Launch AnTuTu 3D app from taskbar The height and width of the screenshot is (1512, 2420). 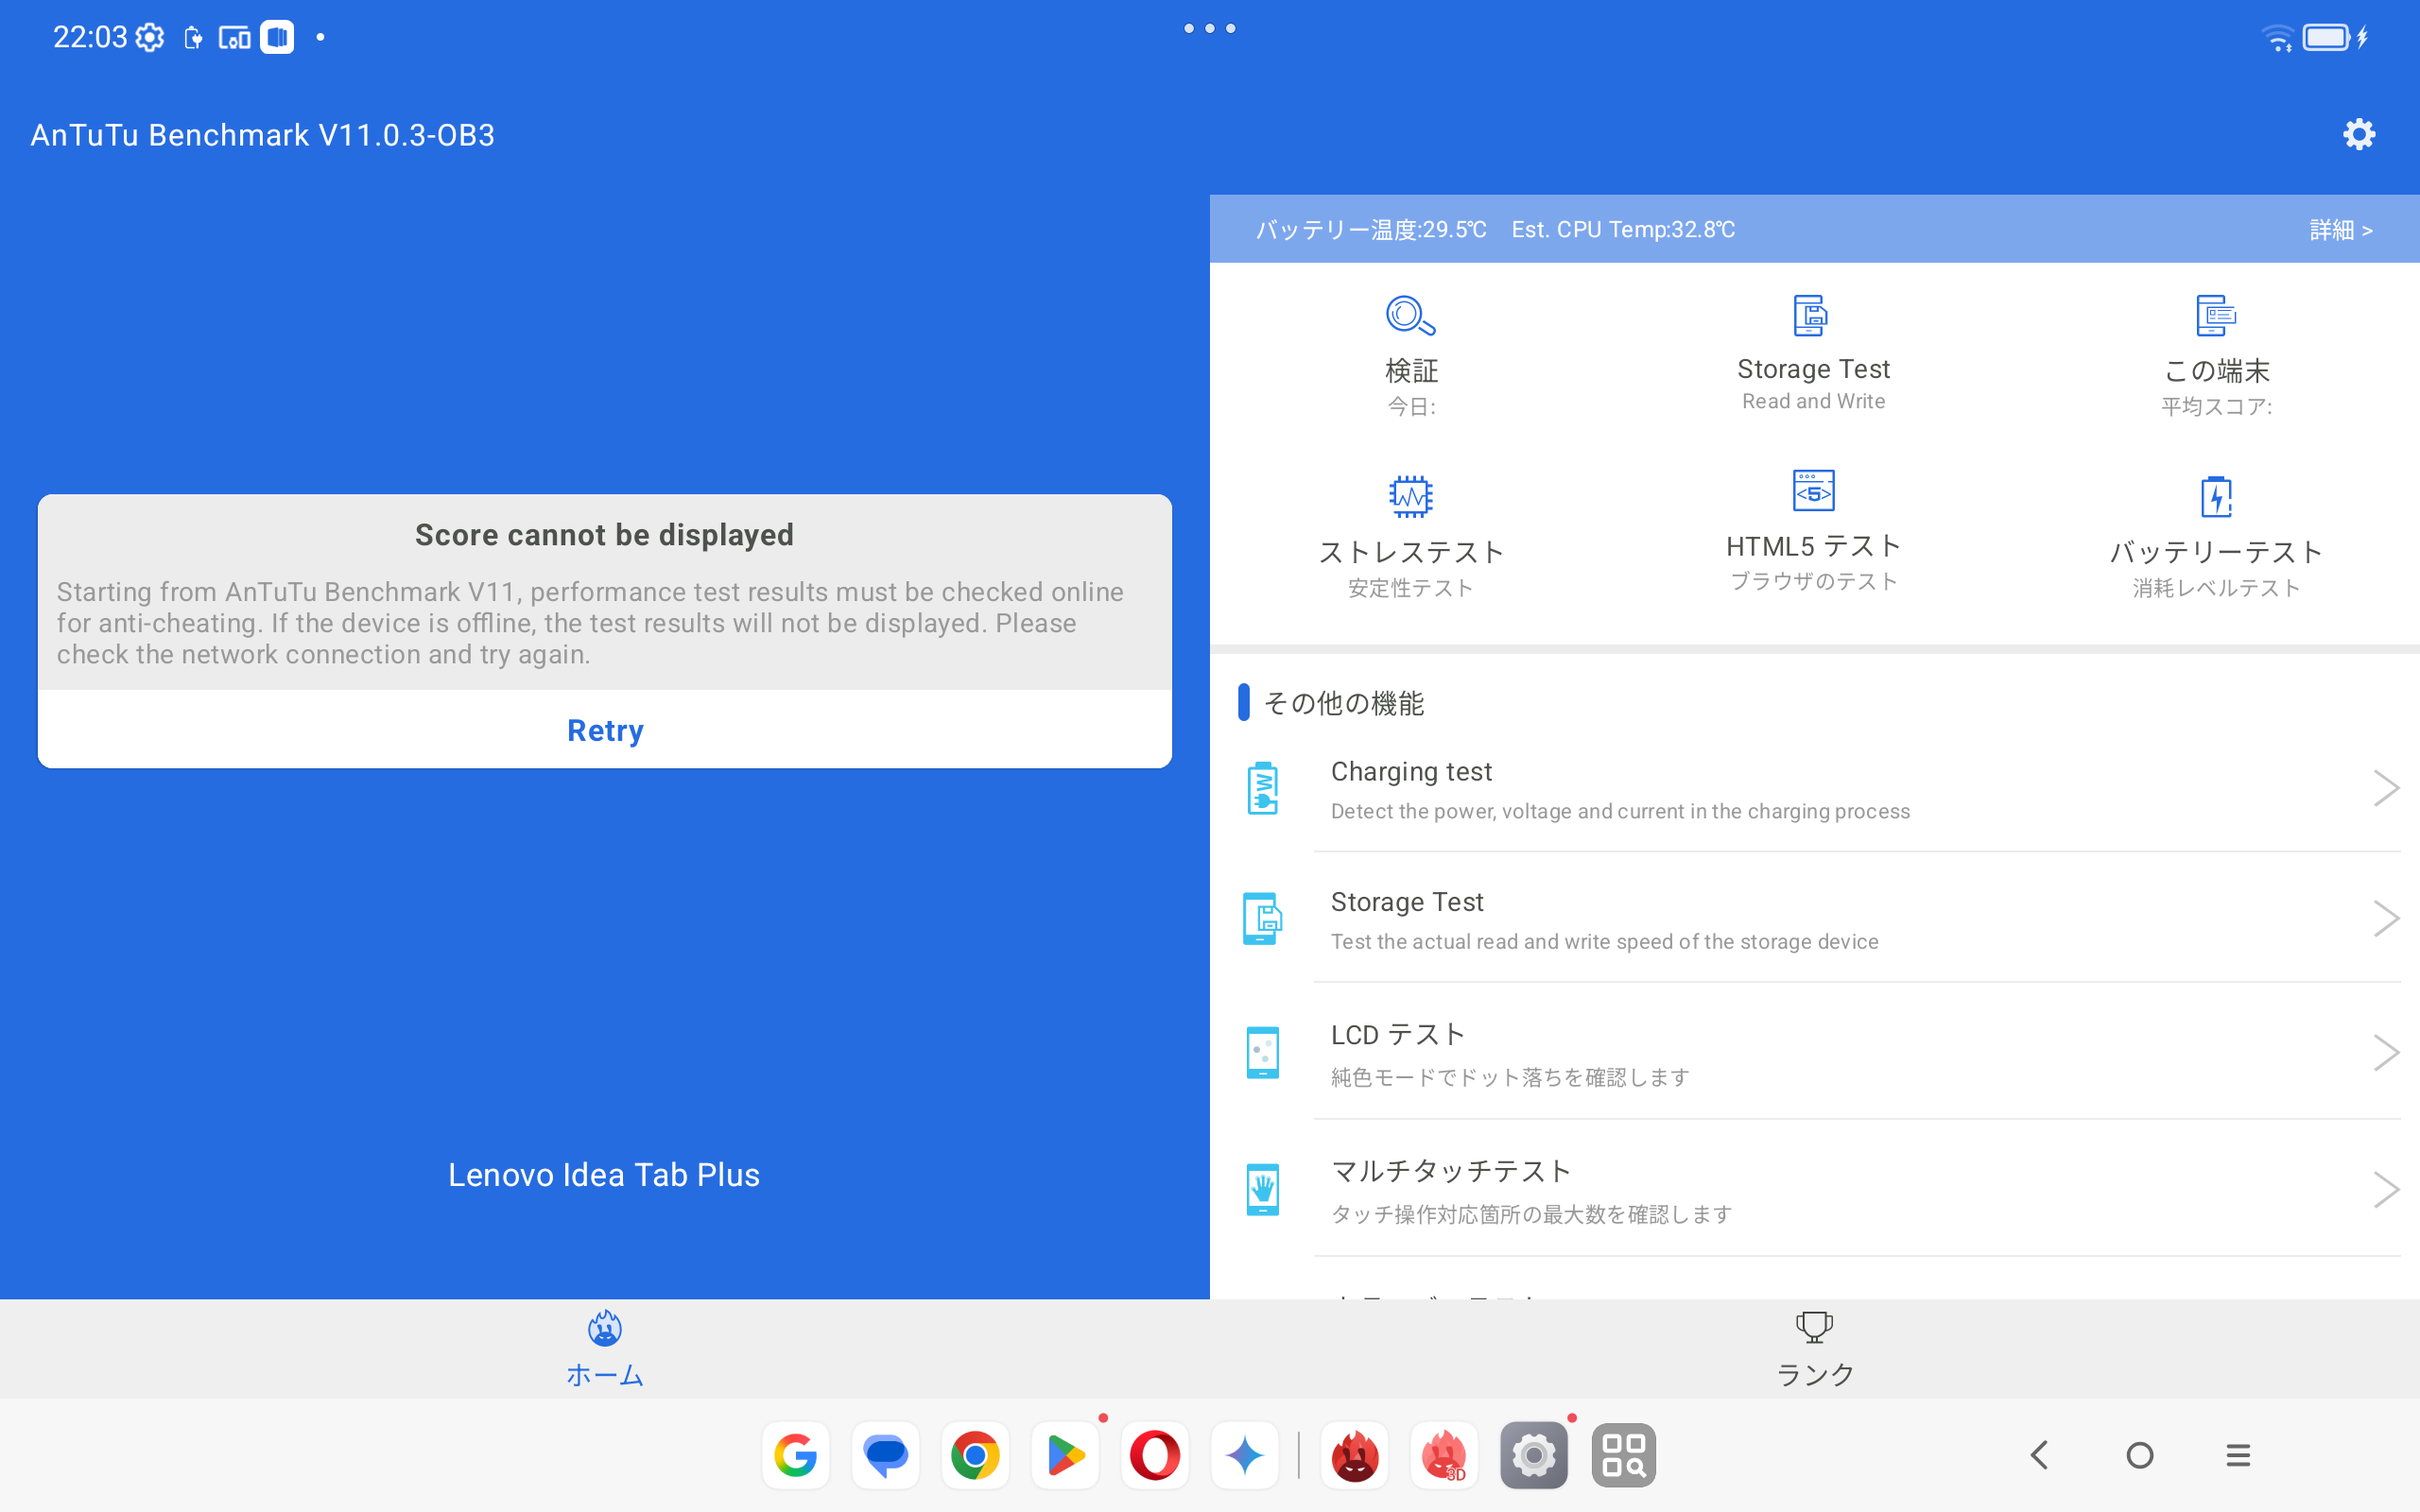point(1443,1455)
